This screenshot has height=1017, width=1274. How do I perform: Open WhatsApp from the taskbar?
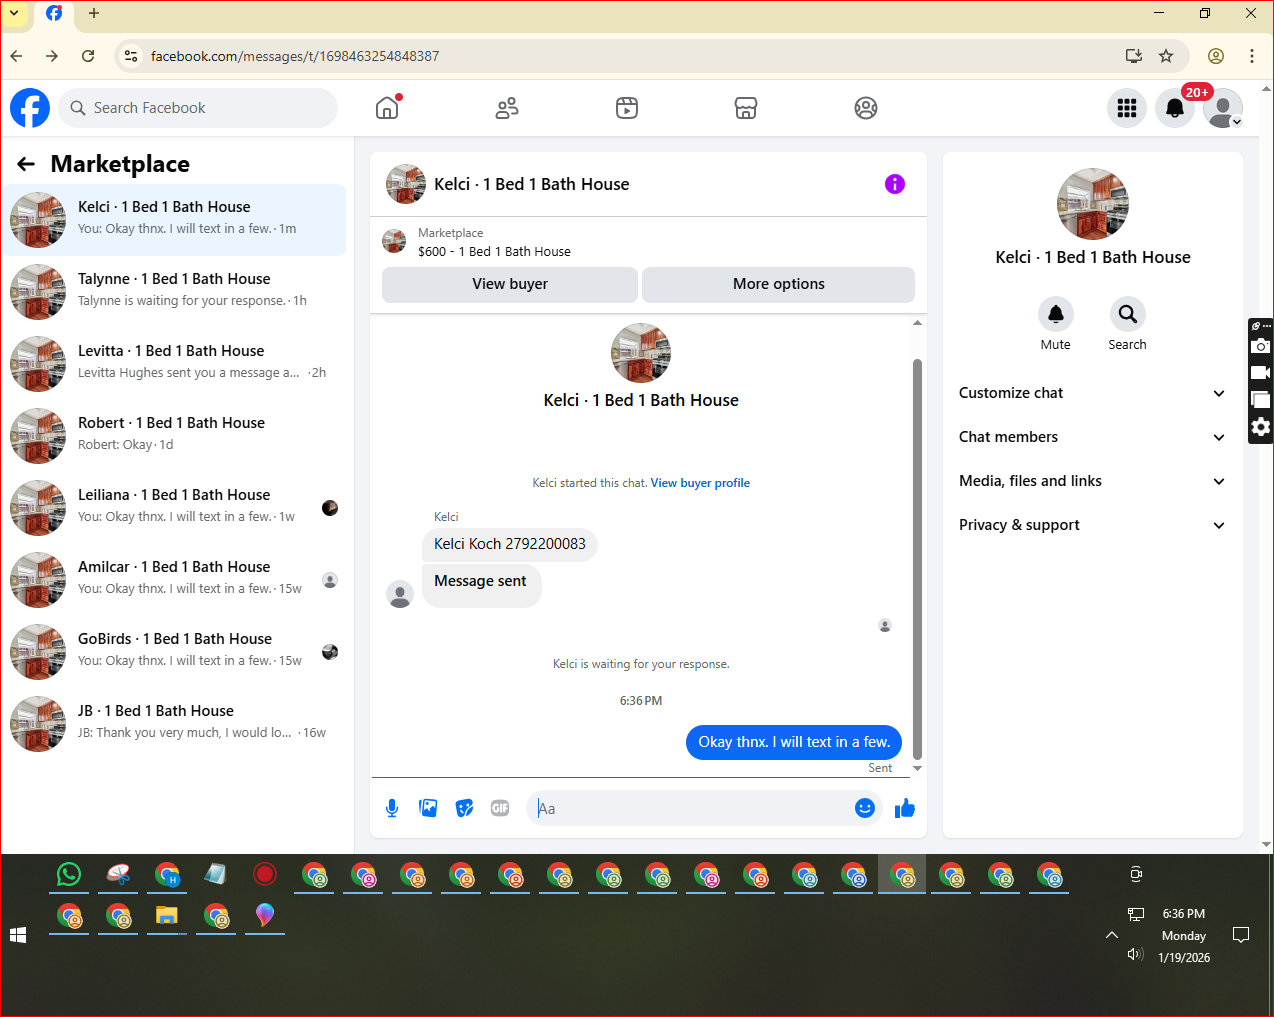(69, 875)
